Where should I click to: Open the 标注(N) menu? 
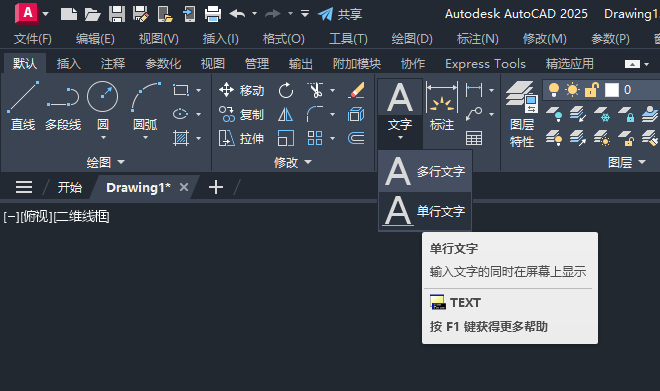478,39
